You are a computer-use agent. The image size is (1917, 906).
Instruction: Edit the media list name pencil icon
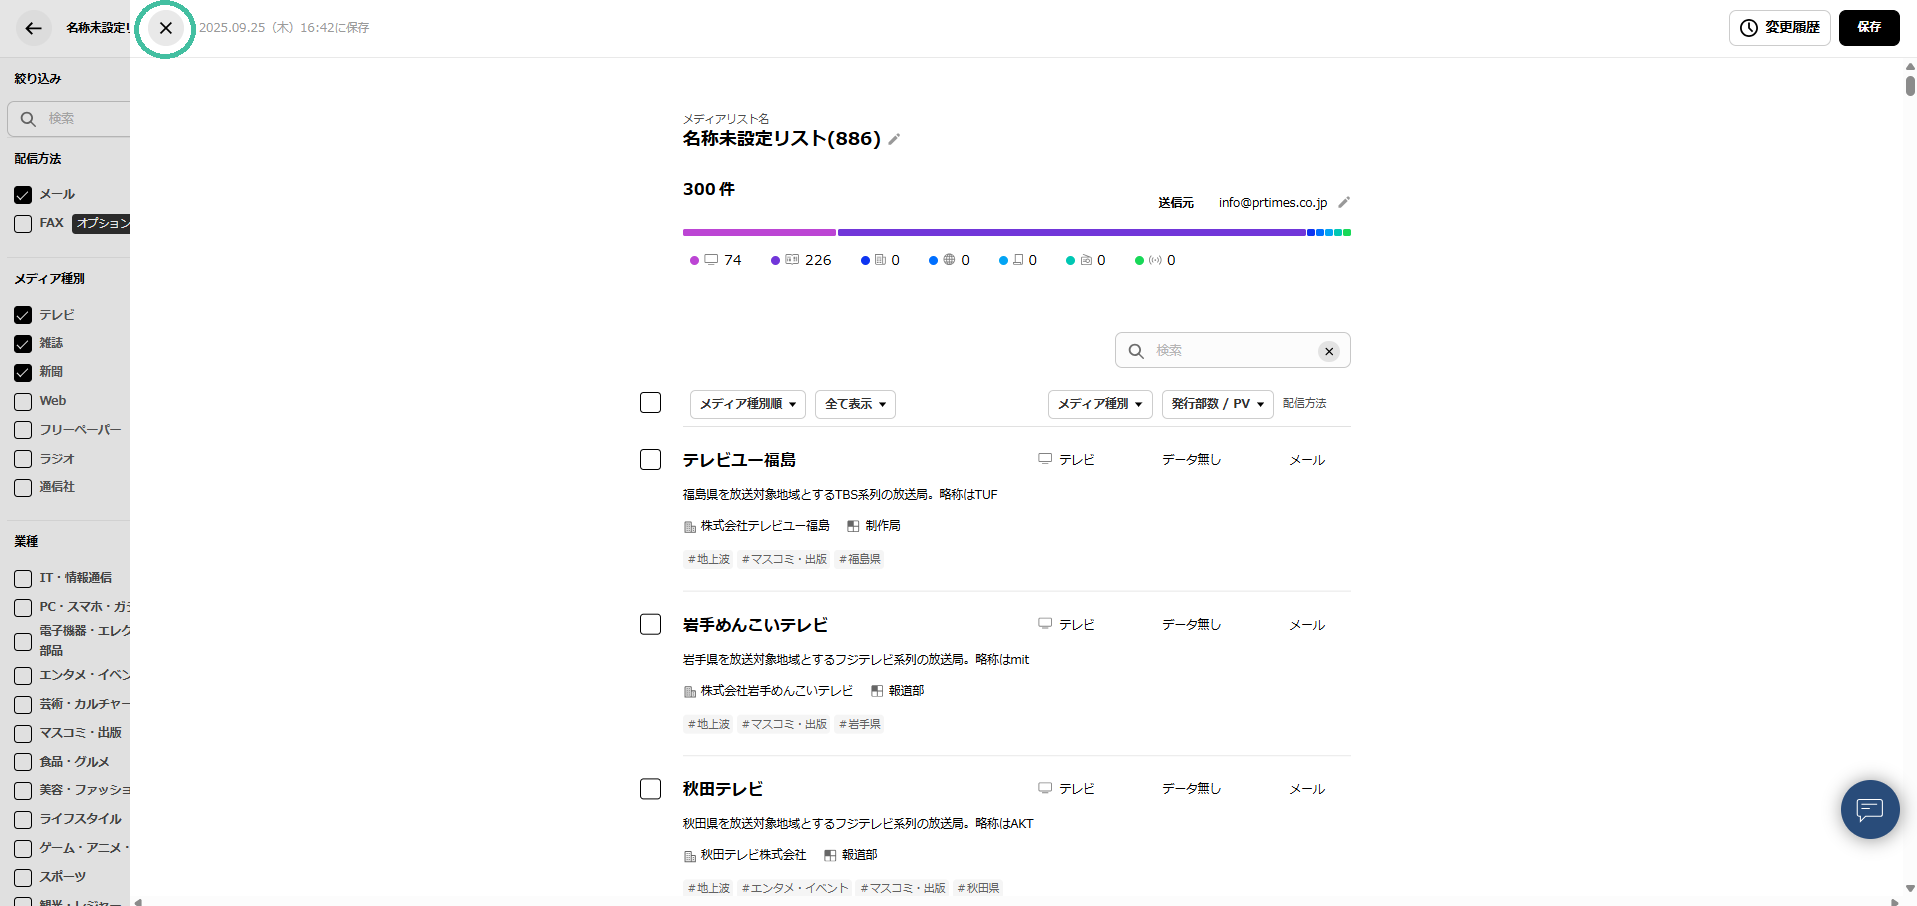pos(894,140)
